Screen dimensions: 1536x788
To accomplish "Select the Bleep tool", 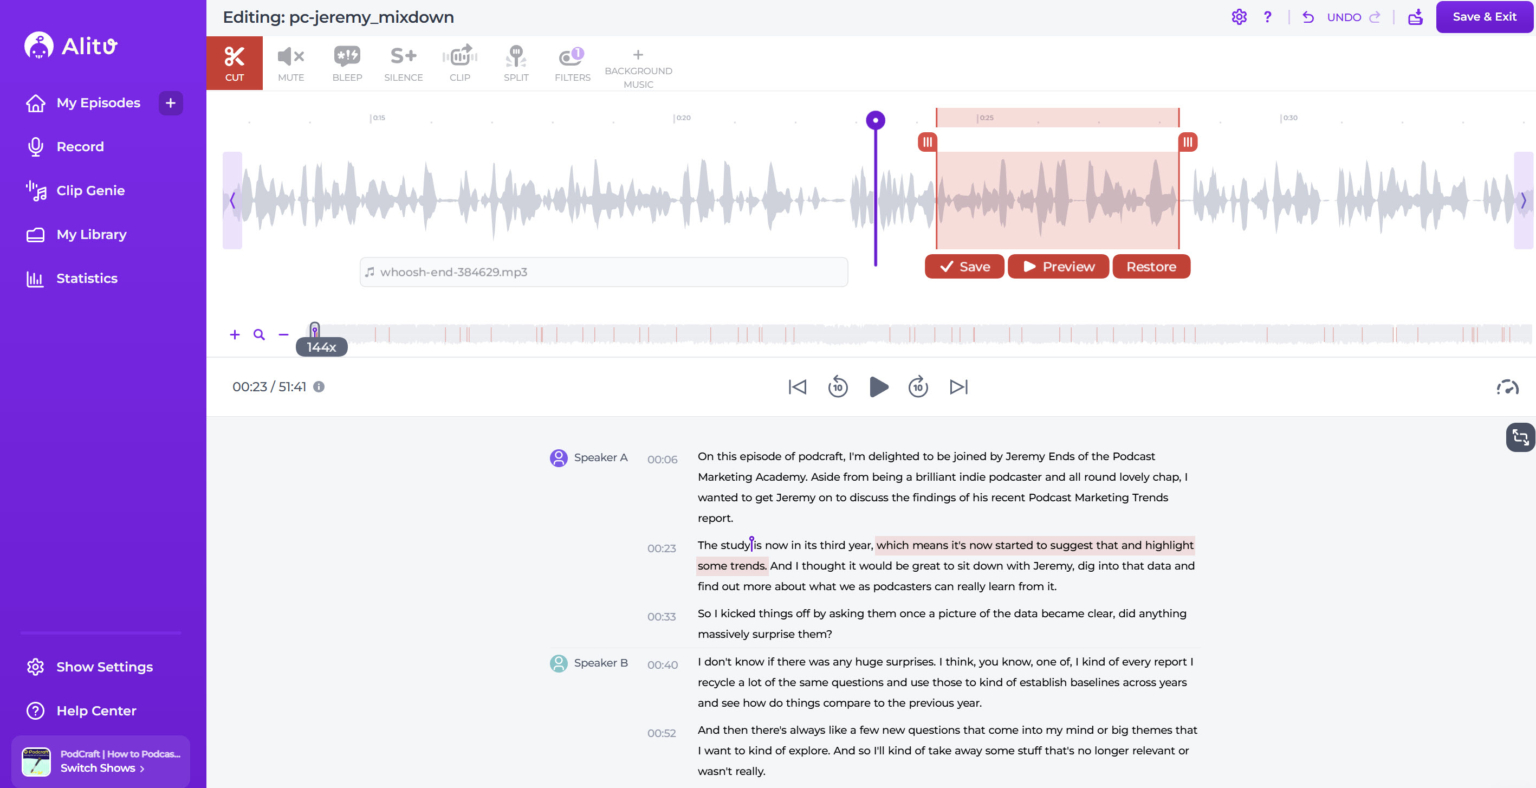I will [x=347, y=63].
